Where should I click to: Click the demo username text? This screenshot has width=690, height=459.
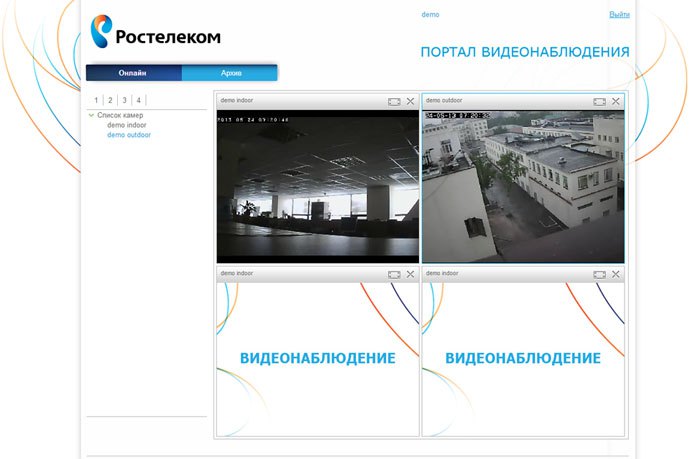(430, 15)
